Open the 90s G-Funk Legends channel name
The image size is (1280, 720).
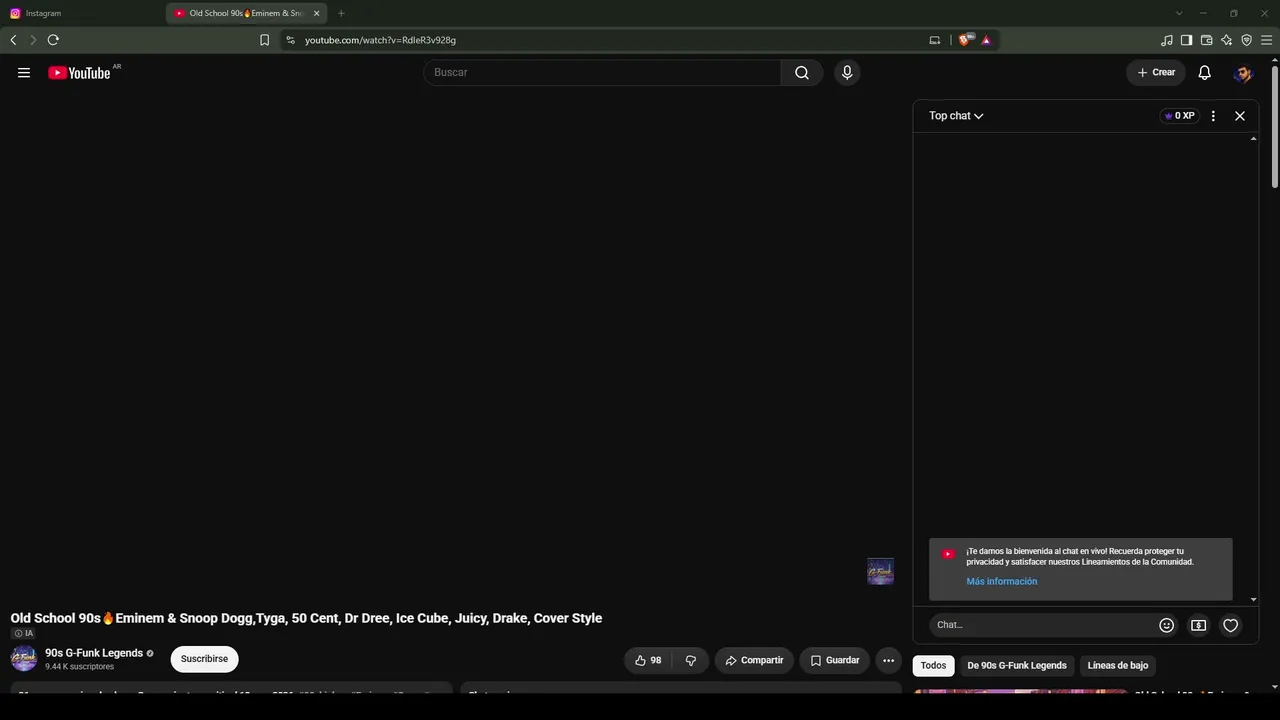tap(94, 653)
